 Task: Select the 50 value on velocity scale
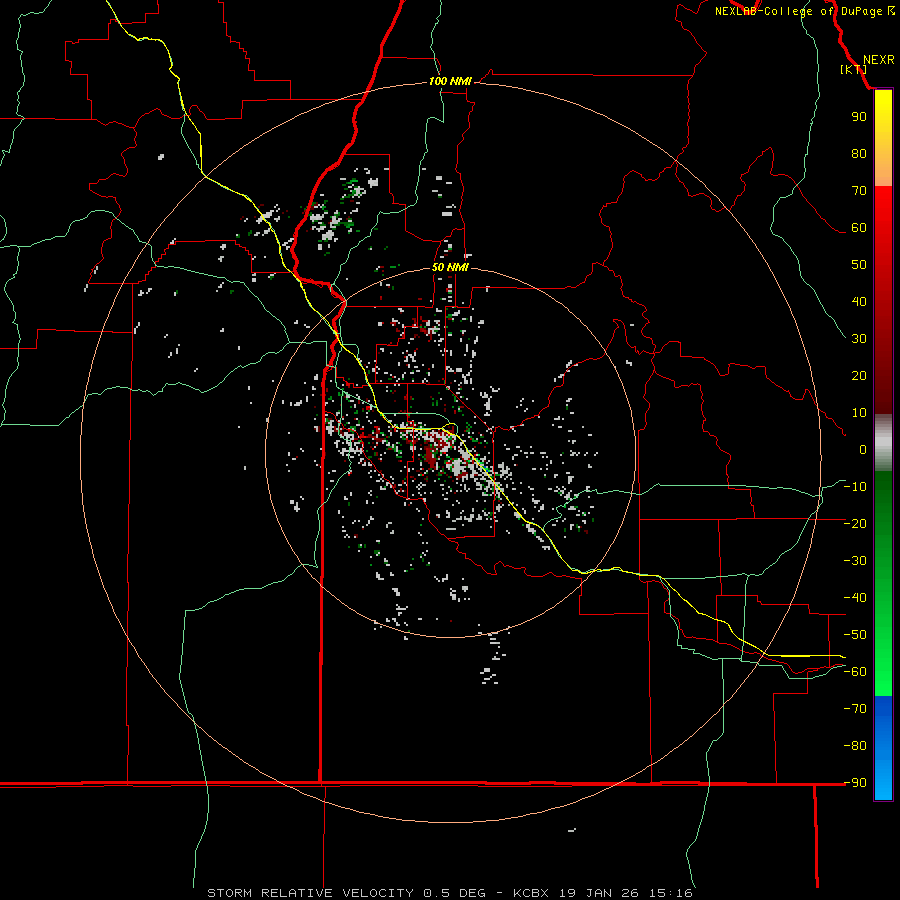(x=859, y=265)
